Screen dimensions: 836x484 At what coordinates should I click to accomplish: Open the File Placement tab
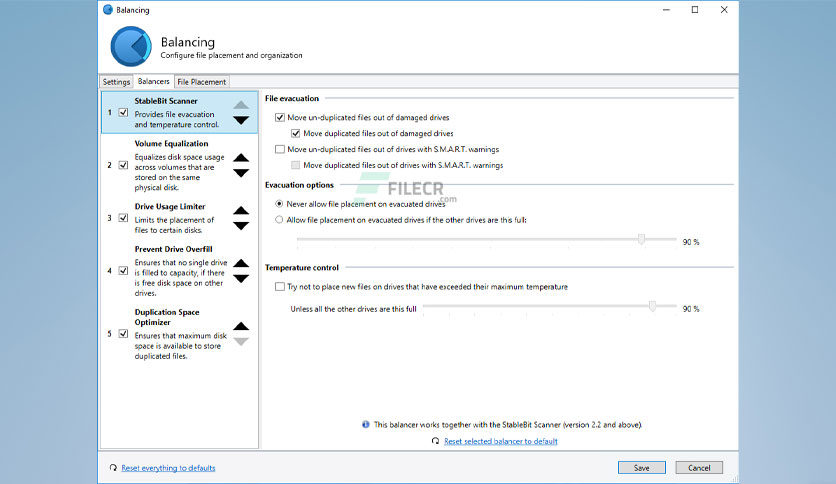pyautogui.click(x=202, y=82)
